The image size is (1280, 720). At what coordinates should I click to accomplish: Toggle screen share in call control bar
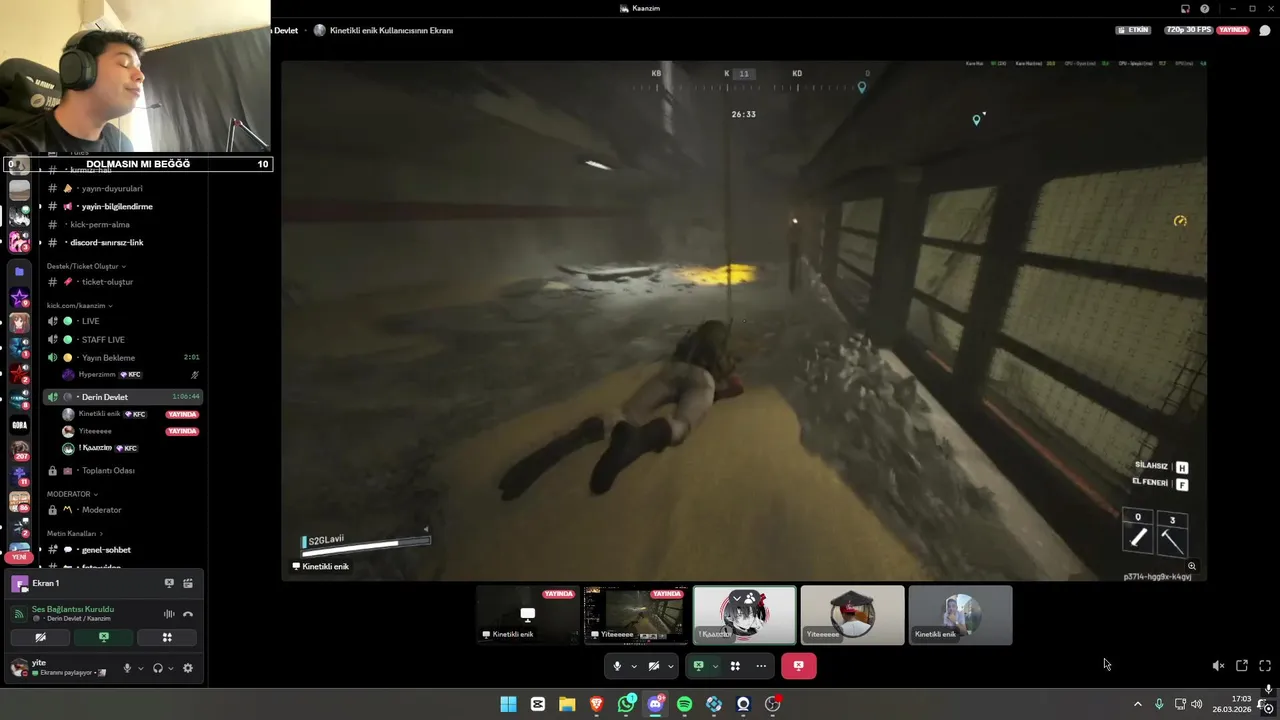(698, 666)
